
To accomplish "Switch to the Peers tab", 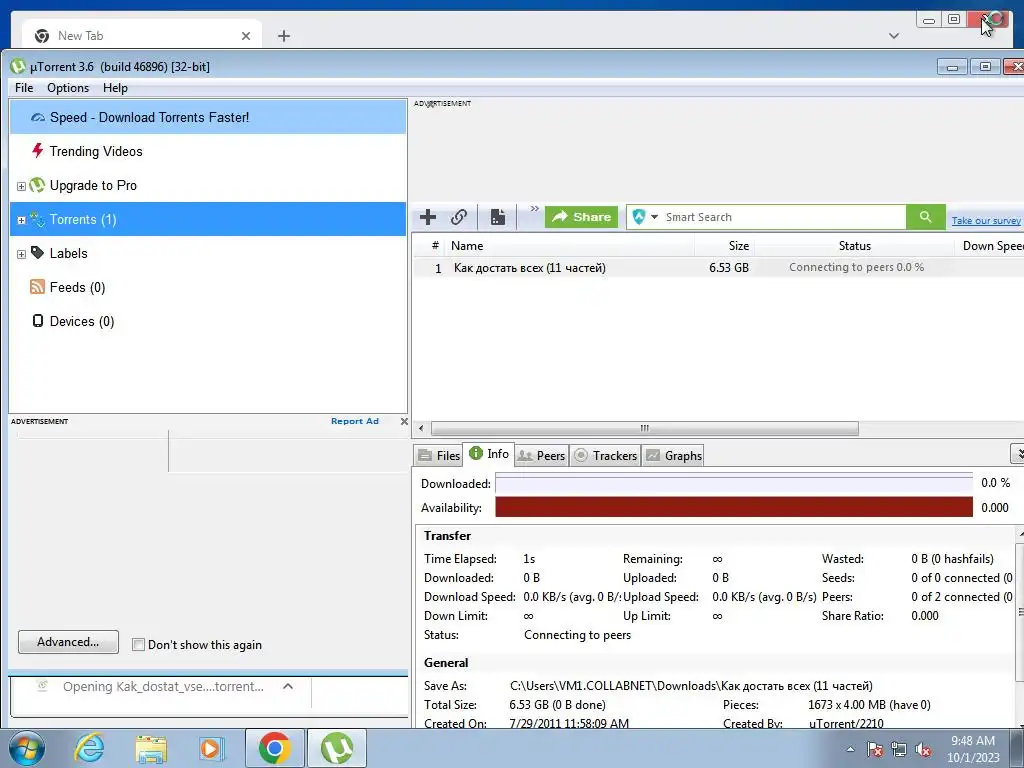I will [x=541, y=456].
